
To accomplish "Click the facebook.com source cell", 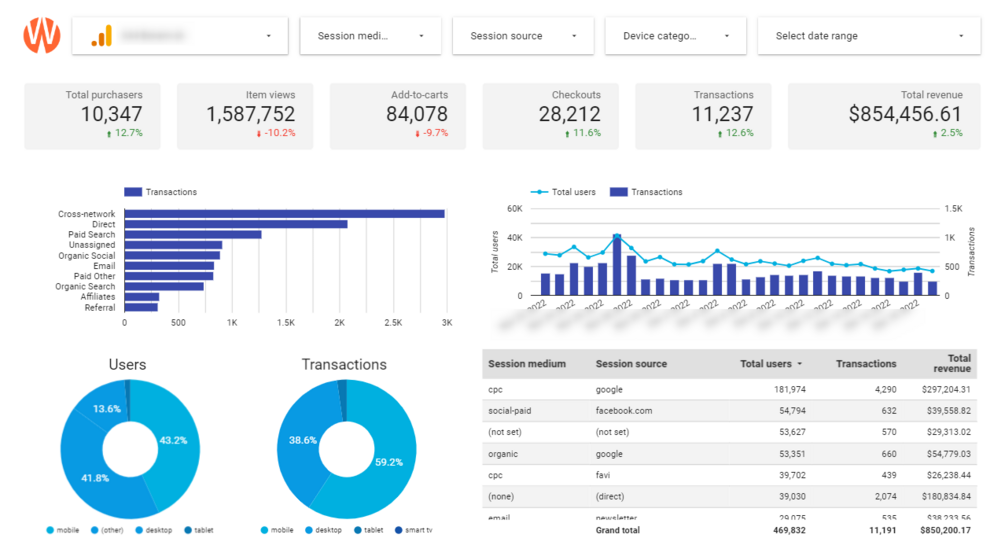I will (624, 411).
